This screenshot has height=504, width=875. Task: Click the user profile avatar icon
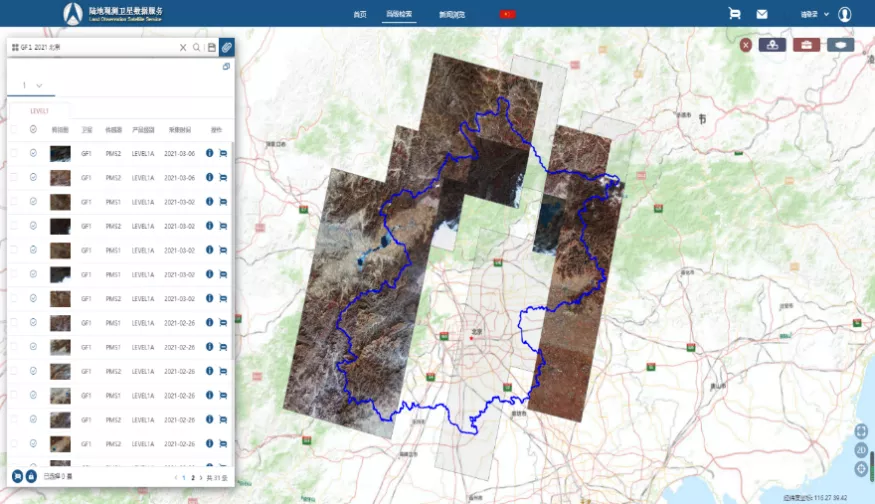[845, 14]
